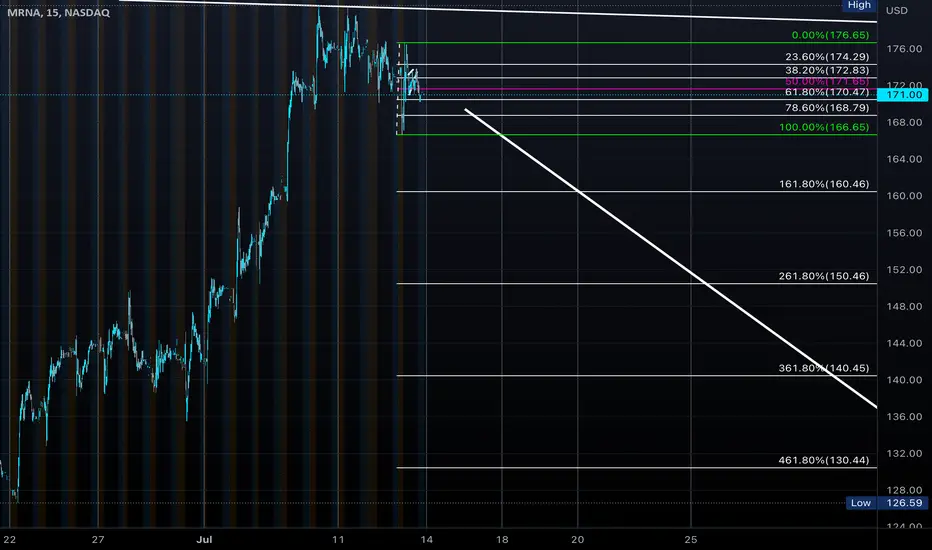Click the USD currency label
This screenshot has width=932, height=550.
(897, 11)
